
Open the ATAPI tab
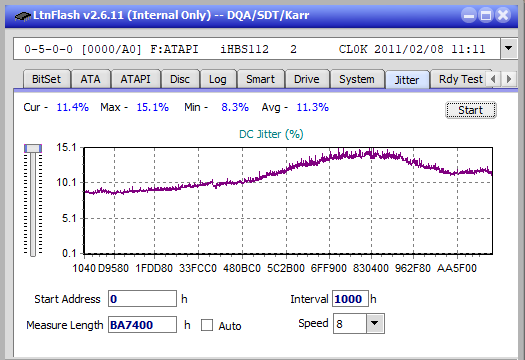coord(135,79)
